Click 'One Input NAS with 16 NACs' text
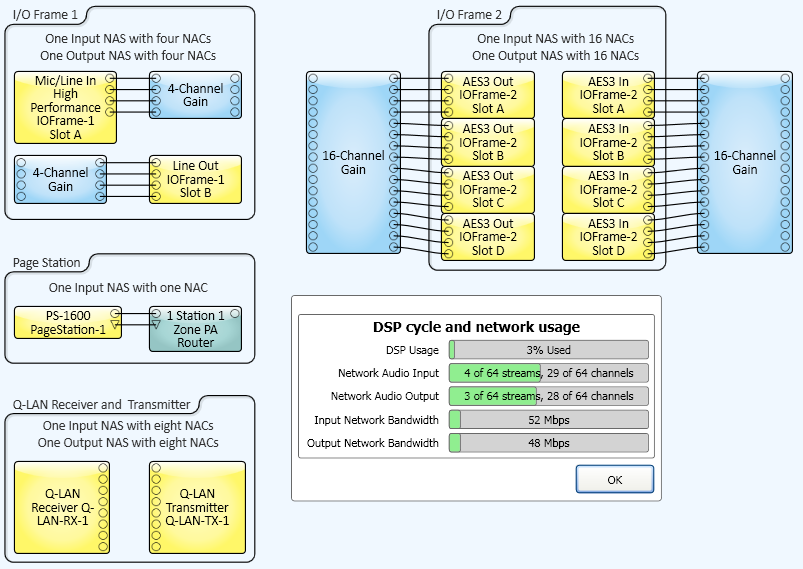This screenshot has width=803, height=569. [556, 38]
